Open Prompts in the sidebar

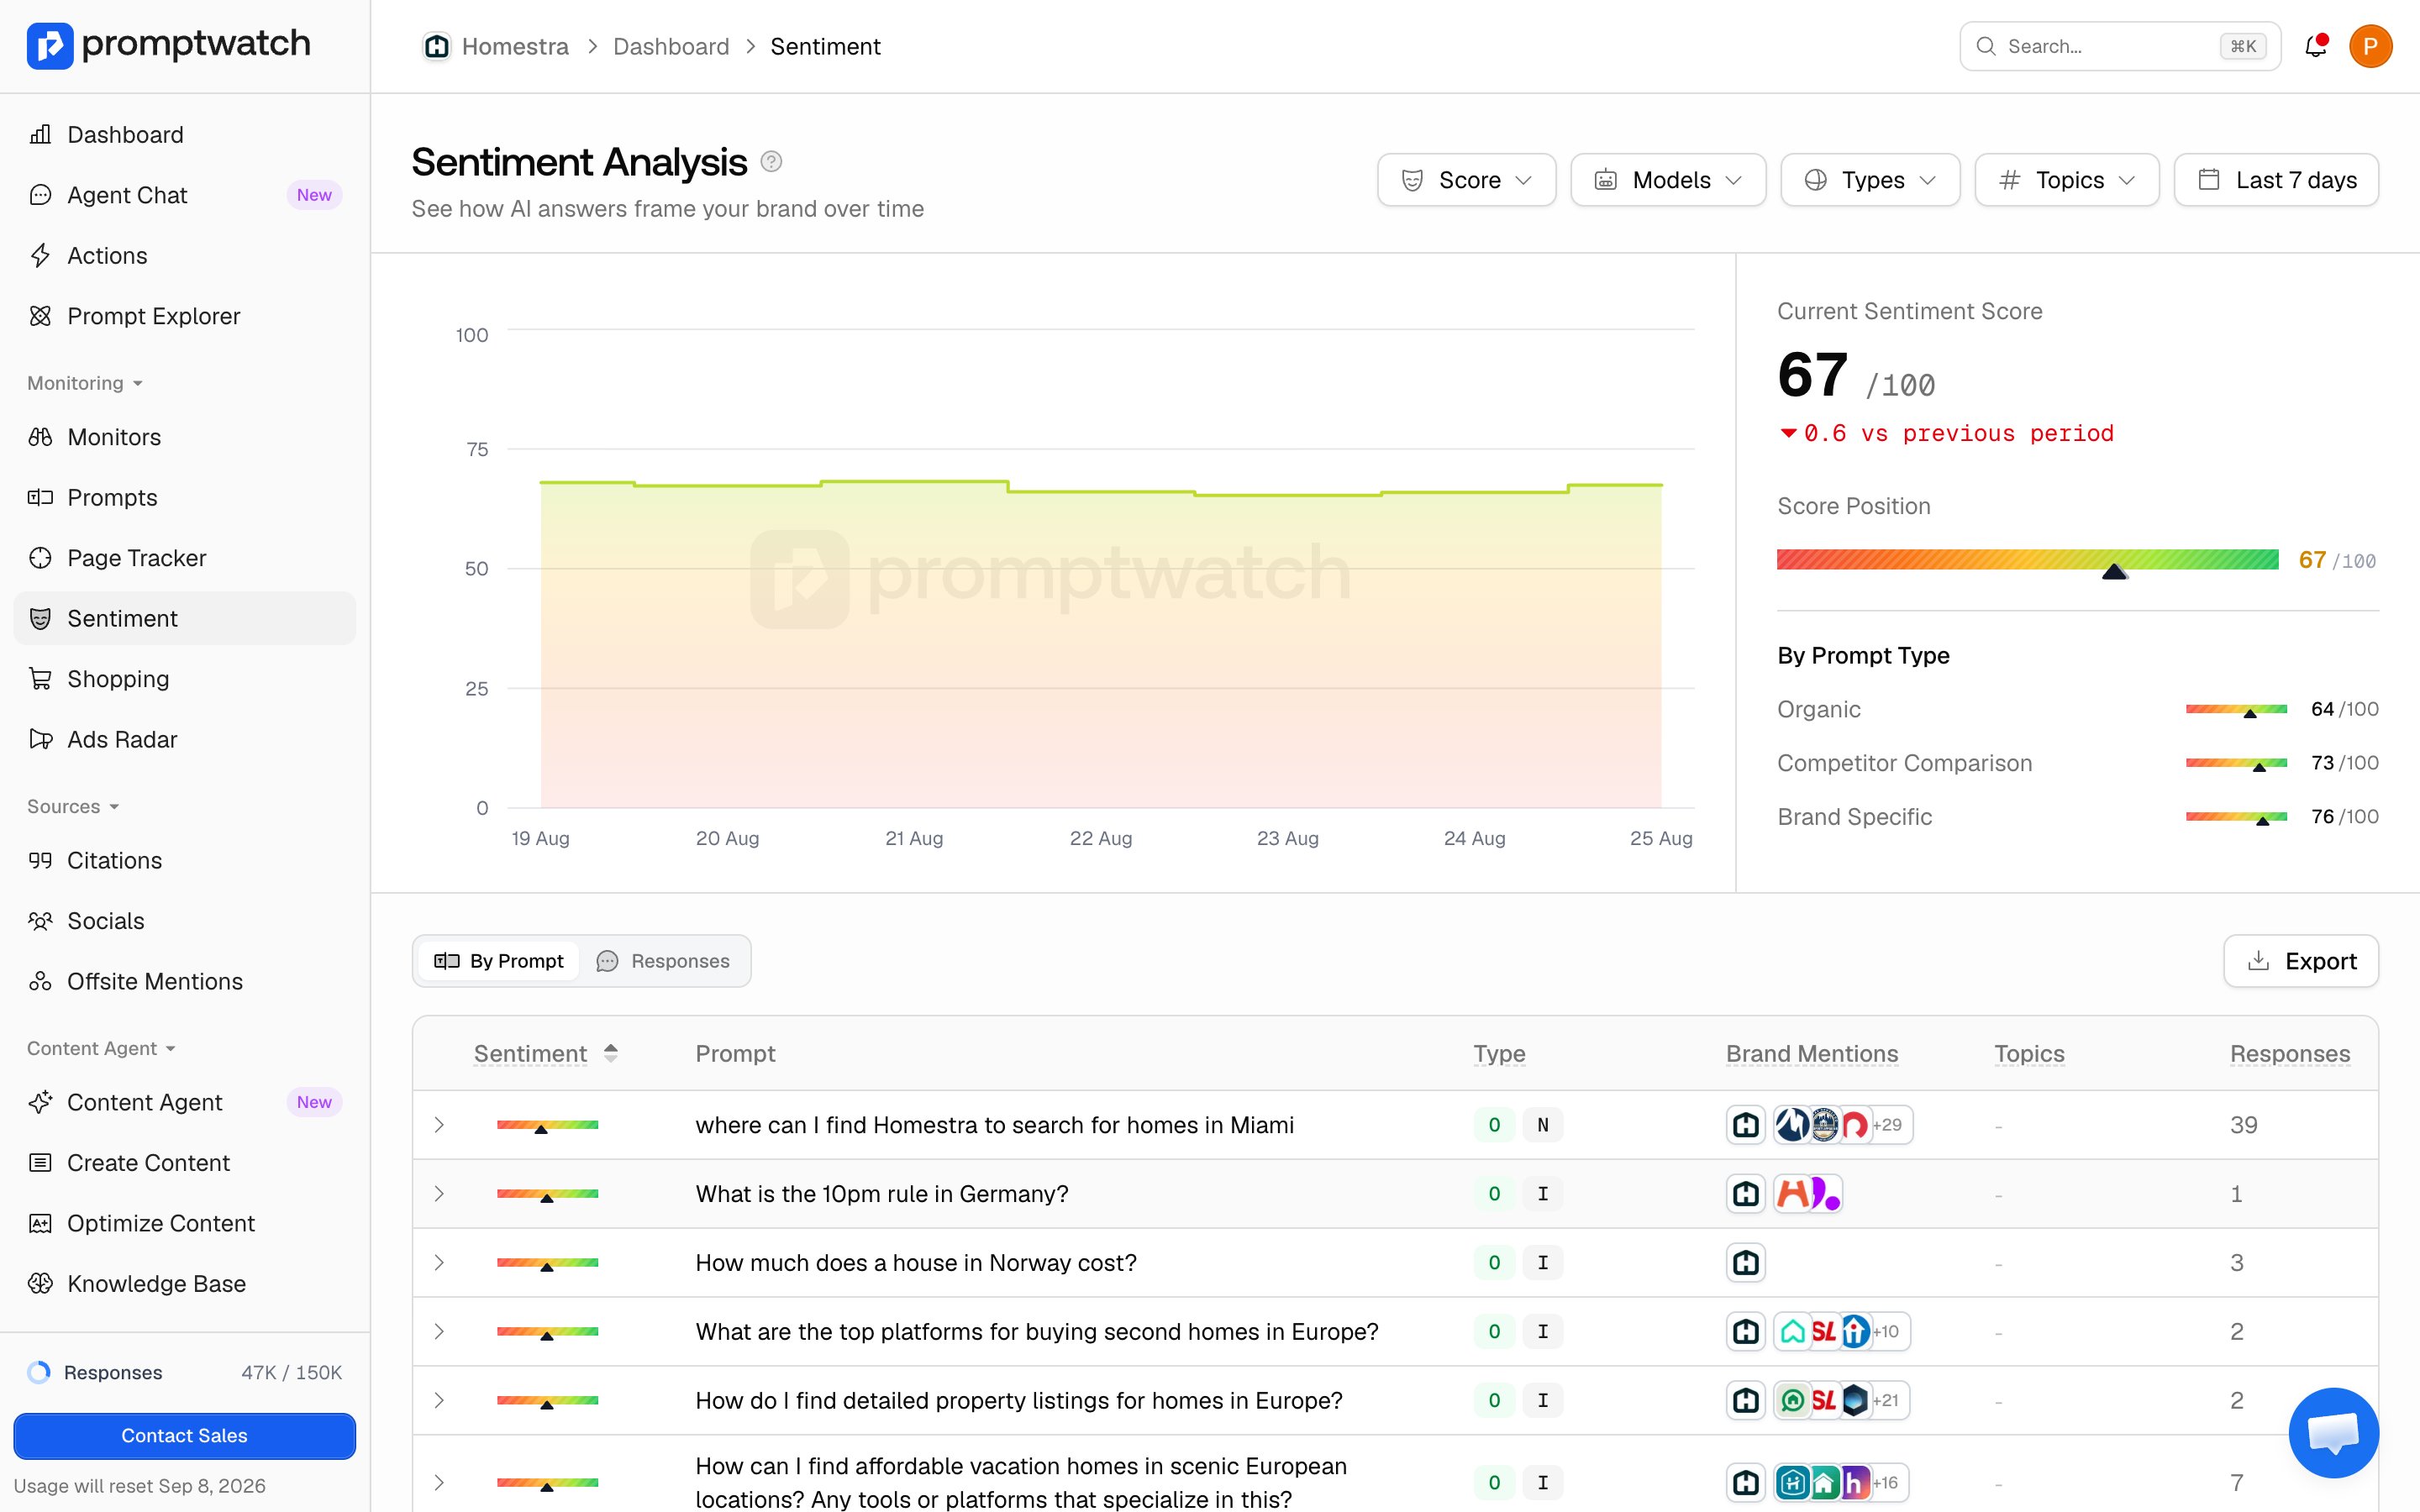click(185, 497)
